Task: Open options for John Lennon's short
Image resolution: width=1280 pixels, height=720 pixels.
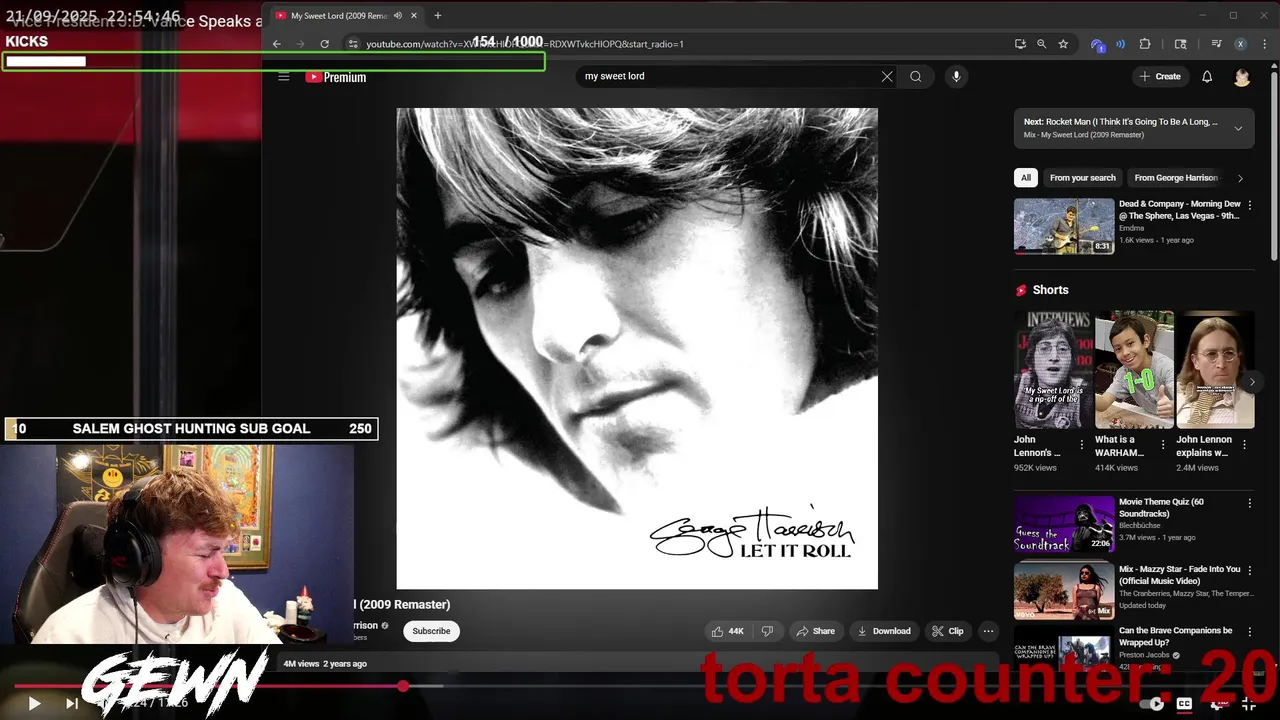Action: tap(1081, 445)
